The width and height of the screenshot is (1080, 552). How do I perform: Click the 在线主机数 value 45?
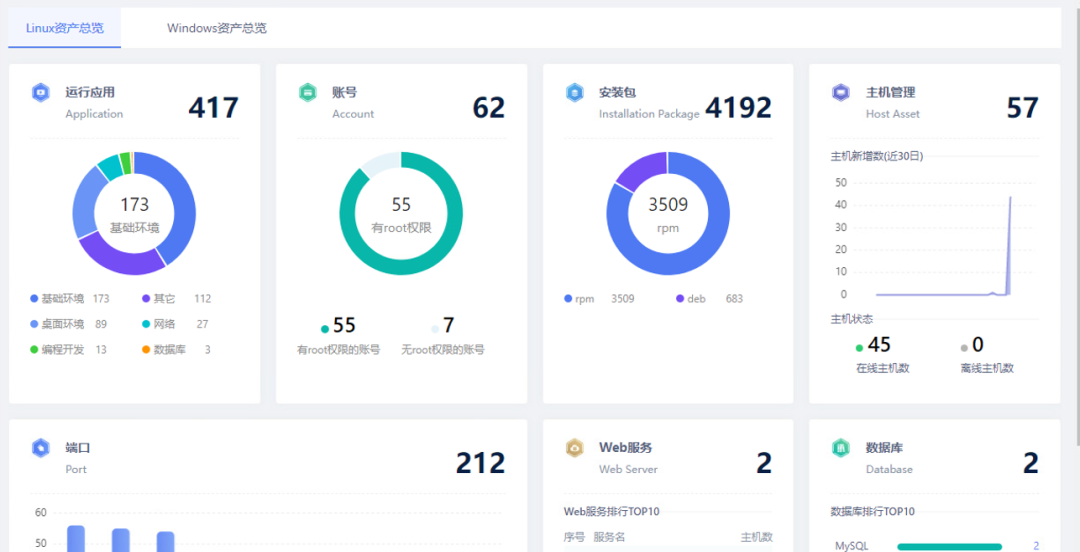(x=879, y=345)
